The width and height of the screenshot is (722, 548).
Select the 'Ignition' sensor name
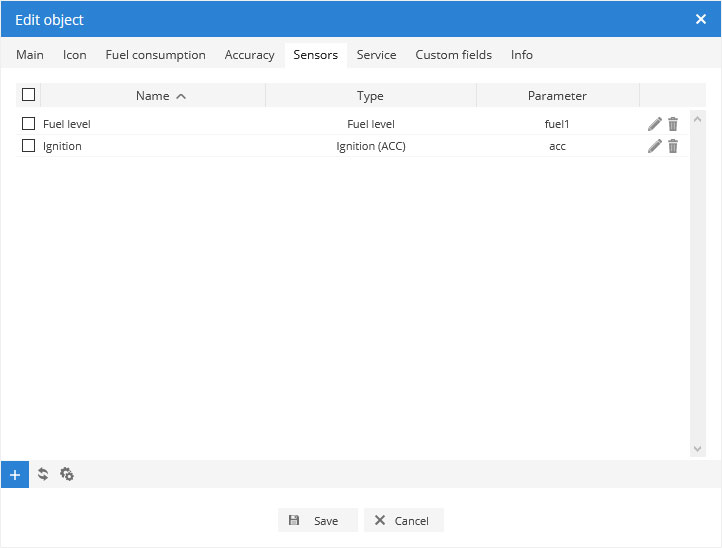pyautogui.click(x=62, y=146)
